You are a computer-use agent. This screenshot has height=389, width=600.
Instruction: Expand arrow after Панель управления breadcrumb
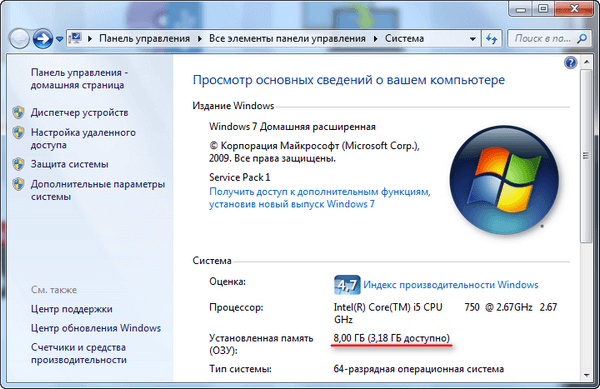199,39
